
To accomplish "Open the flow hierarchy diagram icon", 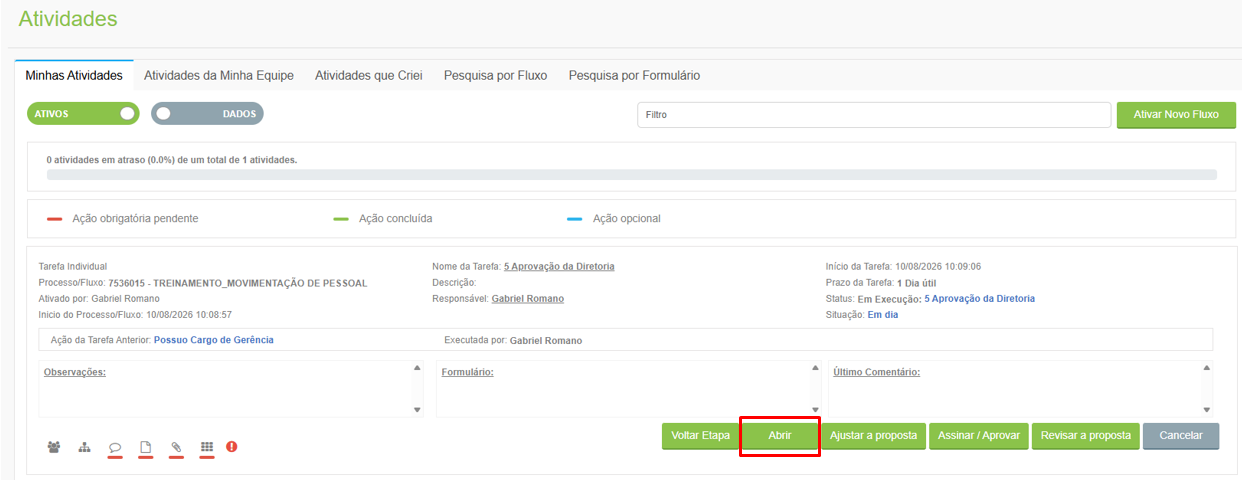I will click(x=85, y=447).
